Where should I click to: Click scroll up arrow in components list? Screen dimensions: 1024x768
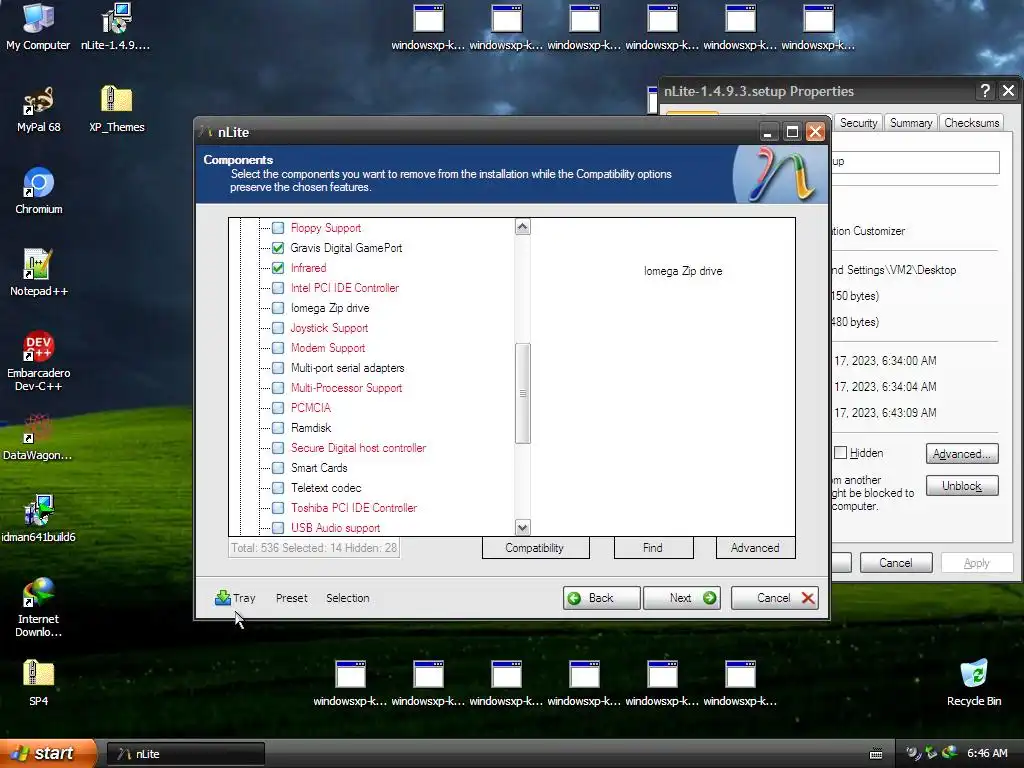522,227
